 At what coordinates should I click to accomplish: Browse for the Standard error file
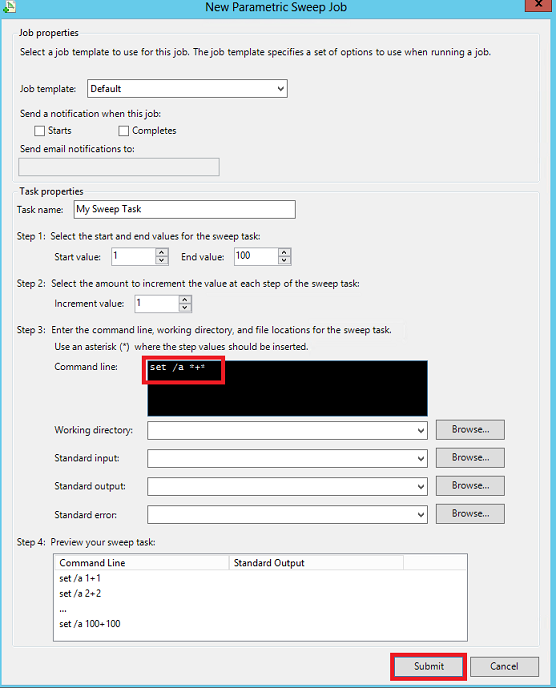(470, 514)
